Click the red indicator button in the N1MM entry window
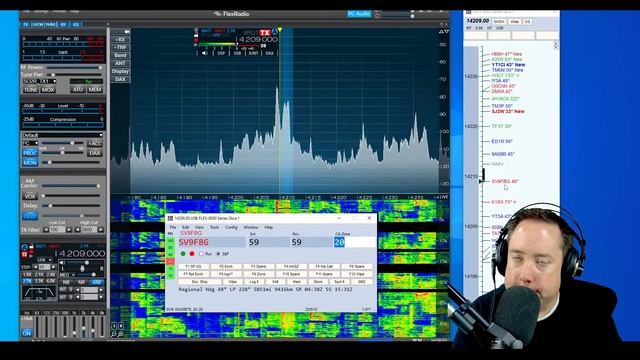This screenshot has width=640, height=360. tap(192, 253)
